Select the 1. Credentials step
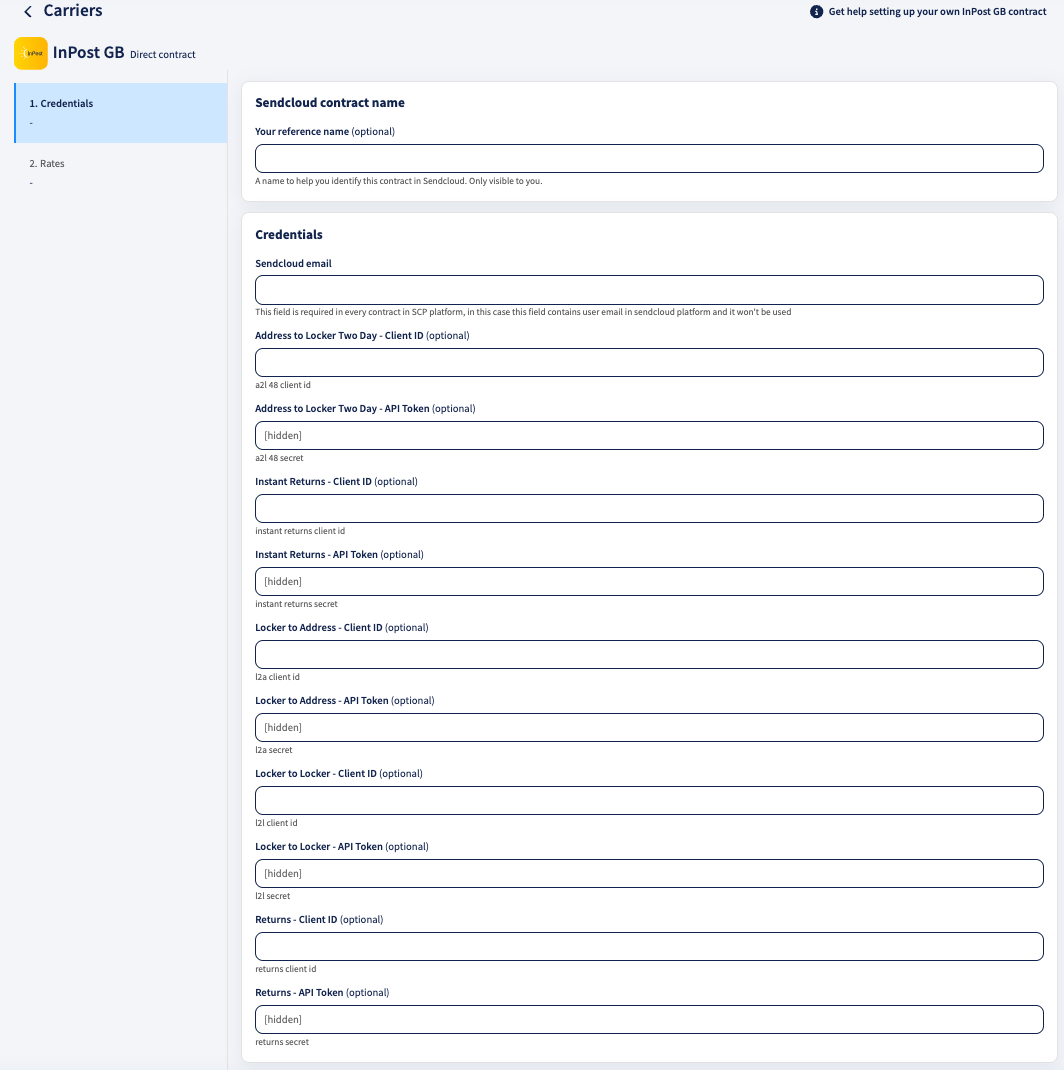Viewport: 1064px width, 1070px height. pyautogui.click(x=121, y=113)
